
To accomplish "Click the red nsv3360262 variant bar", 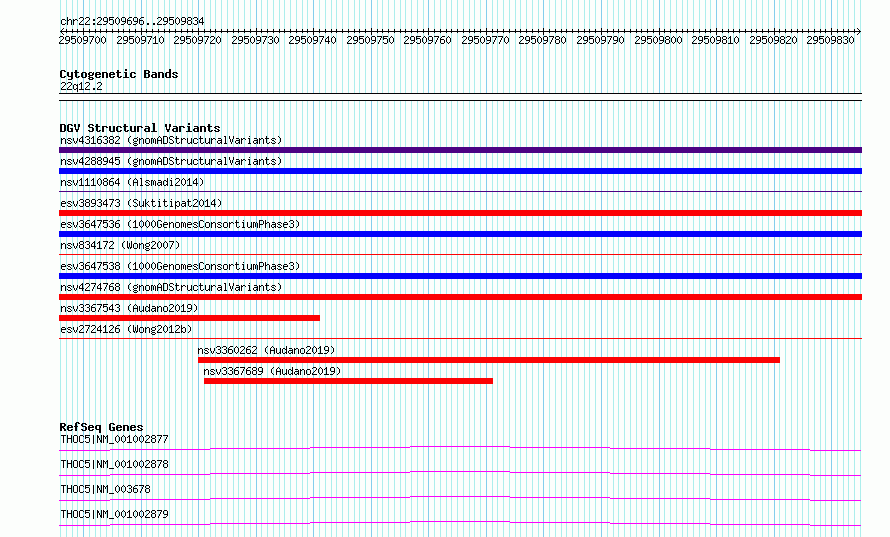I will click(x=489, y=360).
